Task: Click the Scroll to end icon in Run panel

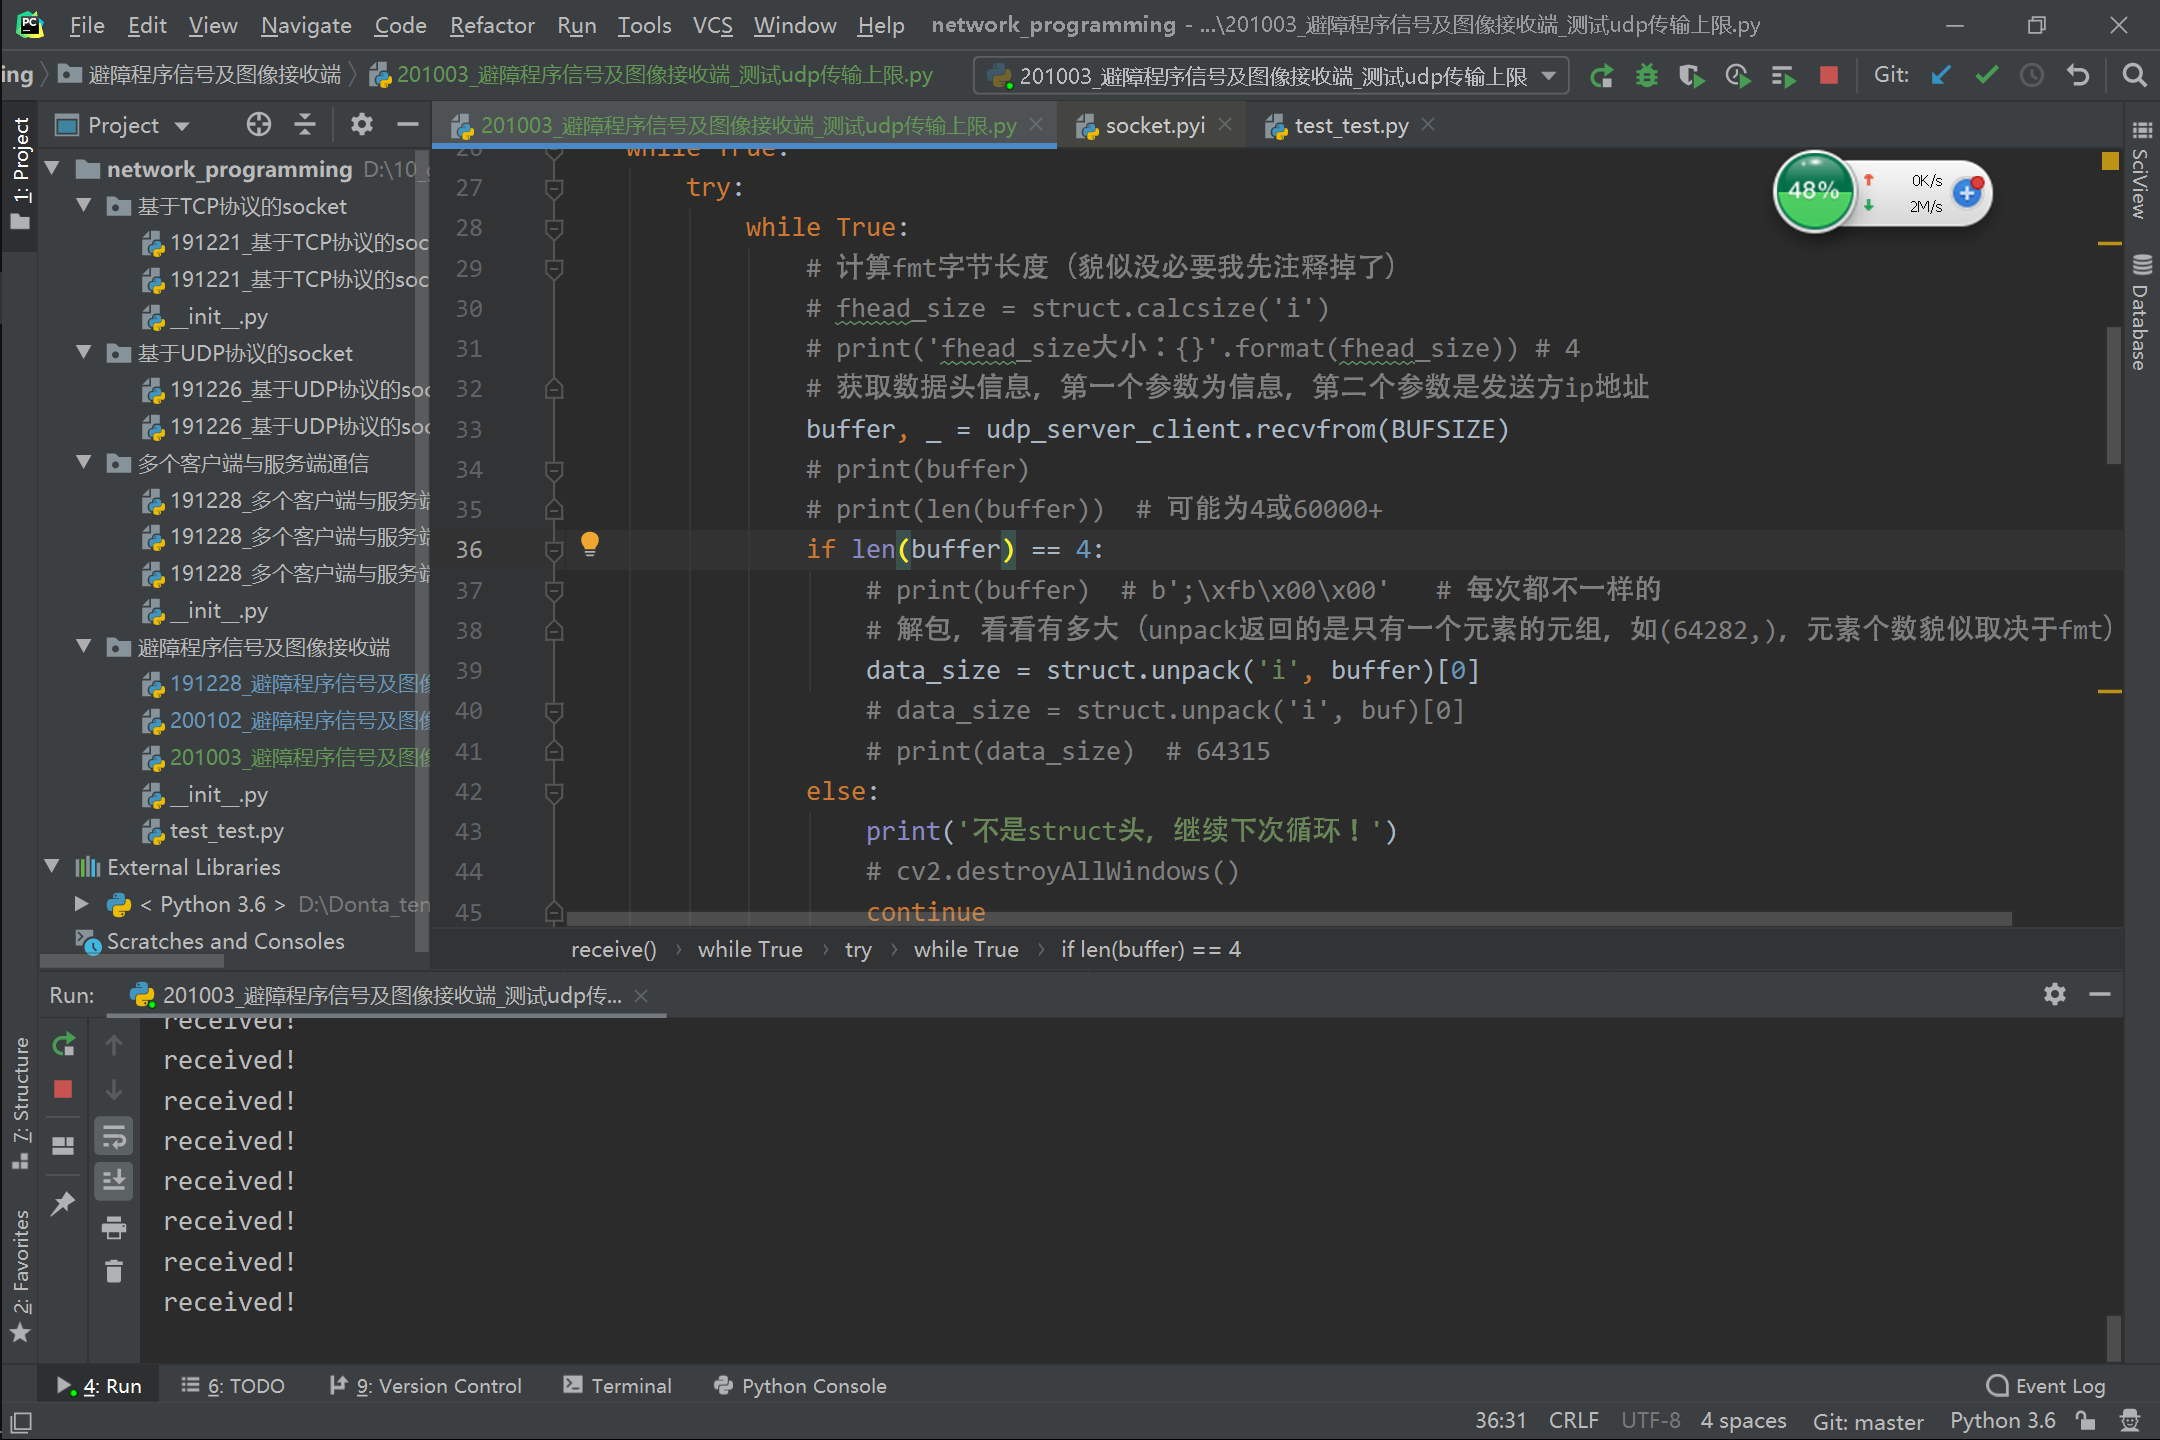Action: (x=116, y=1180)
